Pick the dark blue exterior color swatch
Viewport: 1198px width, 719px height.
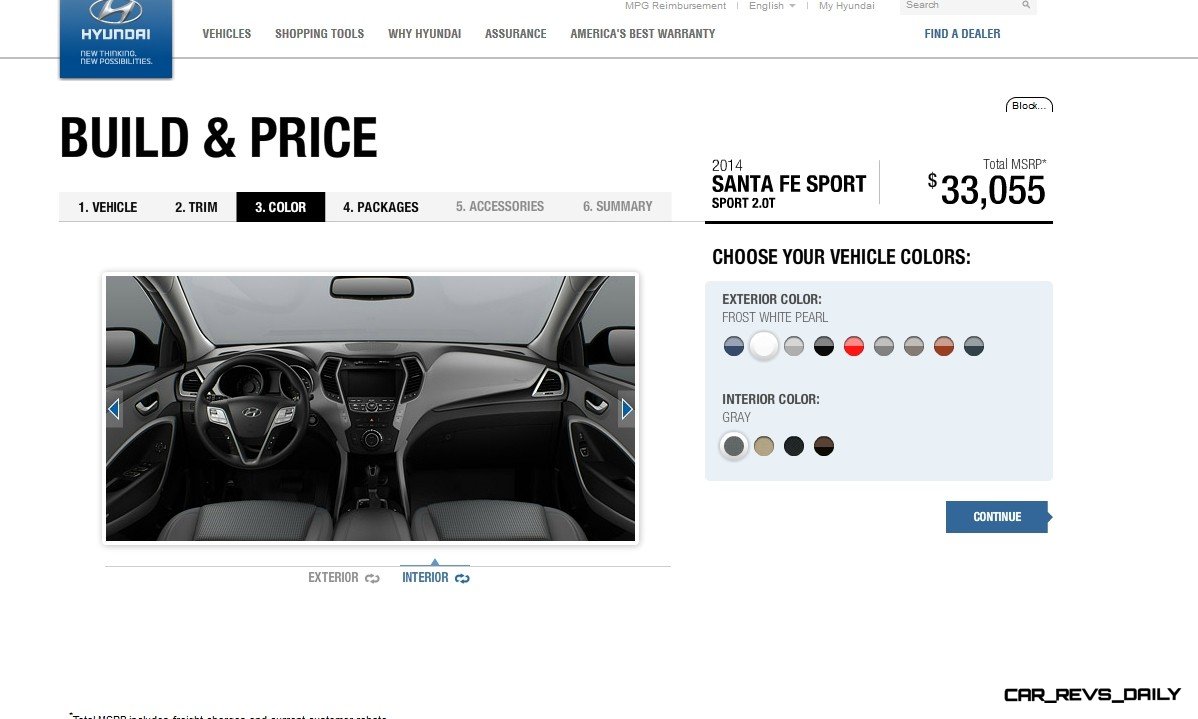tap(733, 346)
